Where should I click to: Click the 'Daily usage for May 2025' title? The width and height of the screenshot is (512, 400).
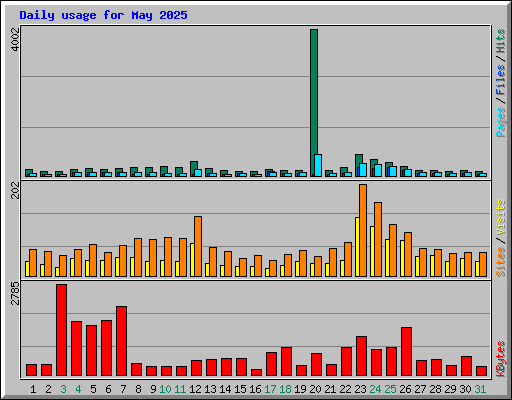point(103,15)
